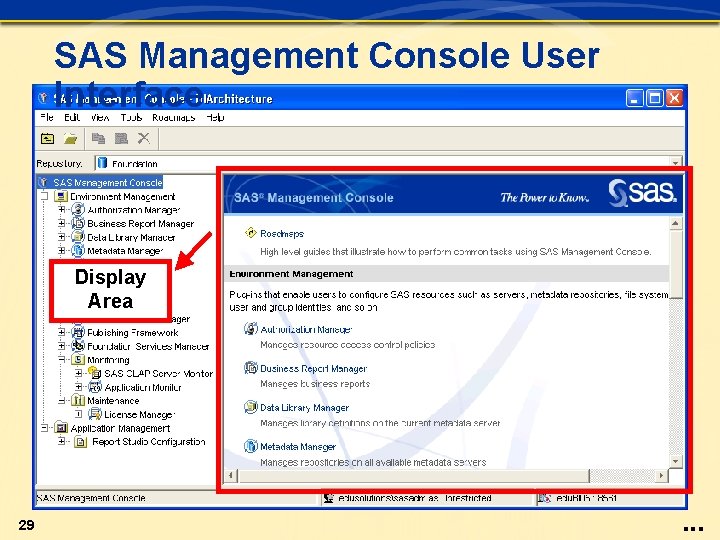Click the Publishing Framework tree icon

click(x=79, y=332)
